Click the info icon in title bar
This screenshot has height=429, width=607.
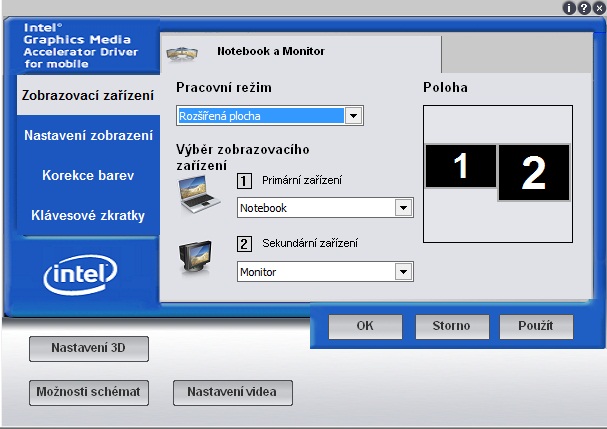(x=569, y=8)
